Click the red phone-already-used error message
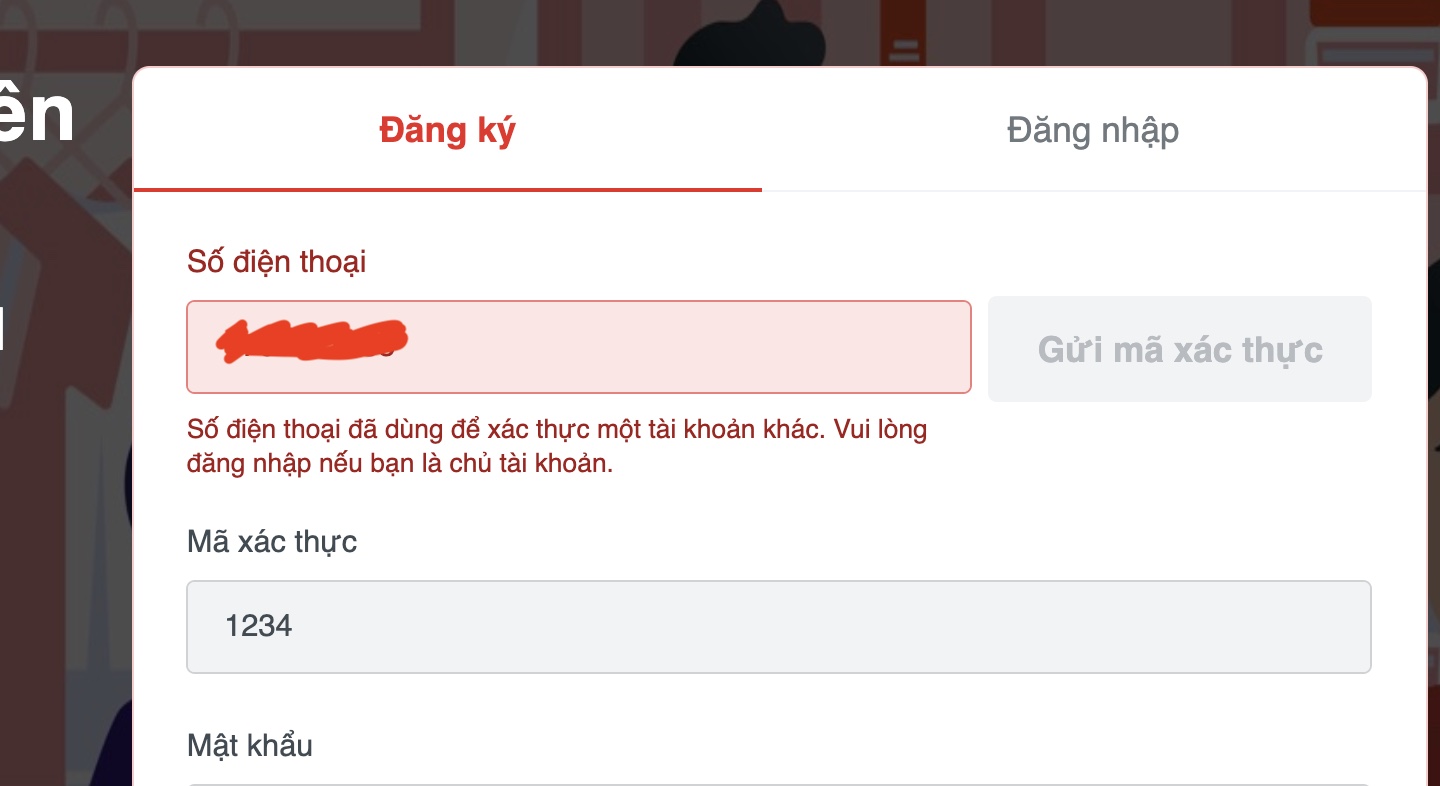The height and width of the screenshot is (786, 1440). pos(556,447)
